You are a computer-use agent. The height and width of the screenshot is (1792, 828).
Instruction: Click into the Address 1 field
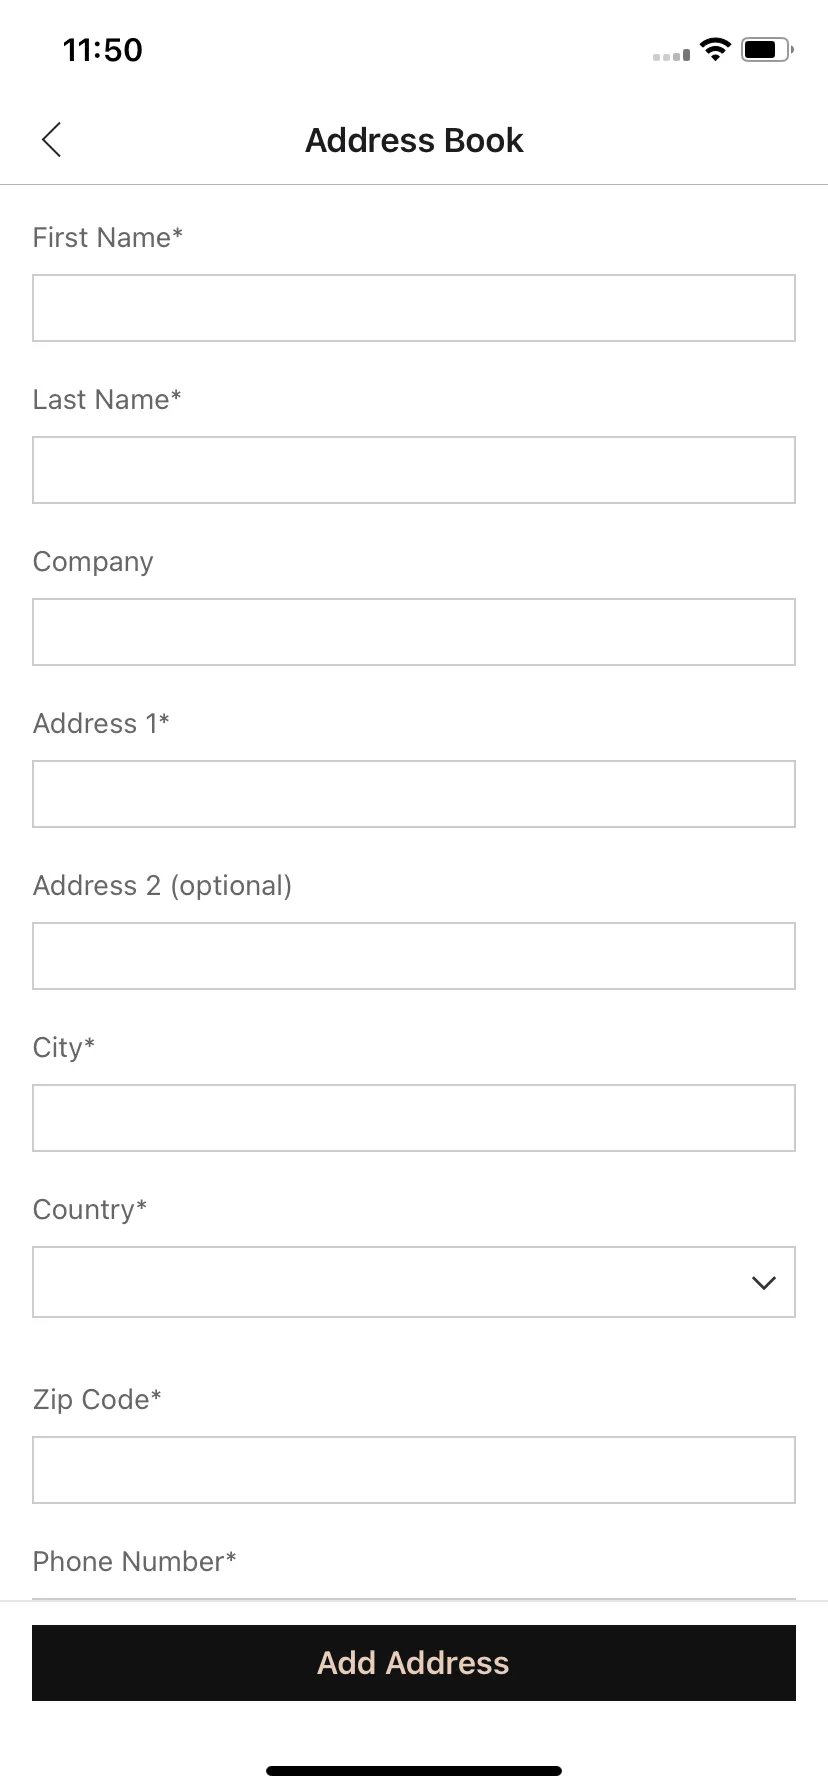pyautogui.click(x=414, y=794)
